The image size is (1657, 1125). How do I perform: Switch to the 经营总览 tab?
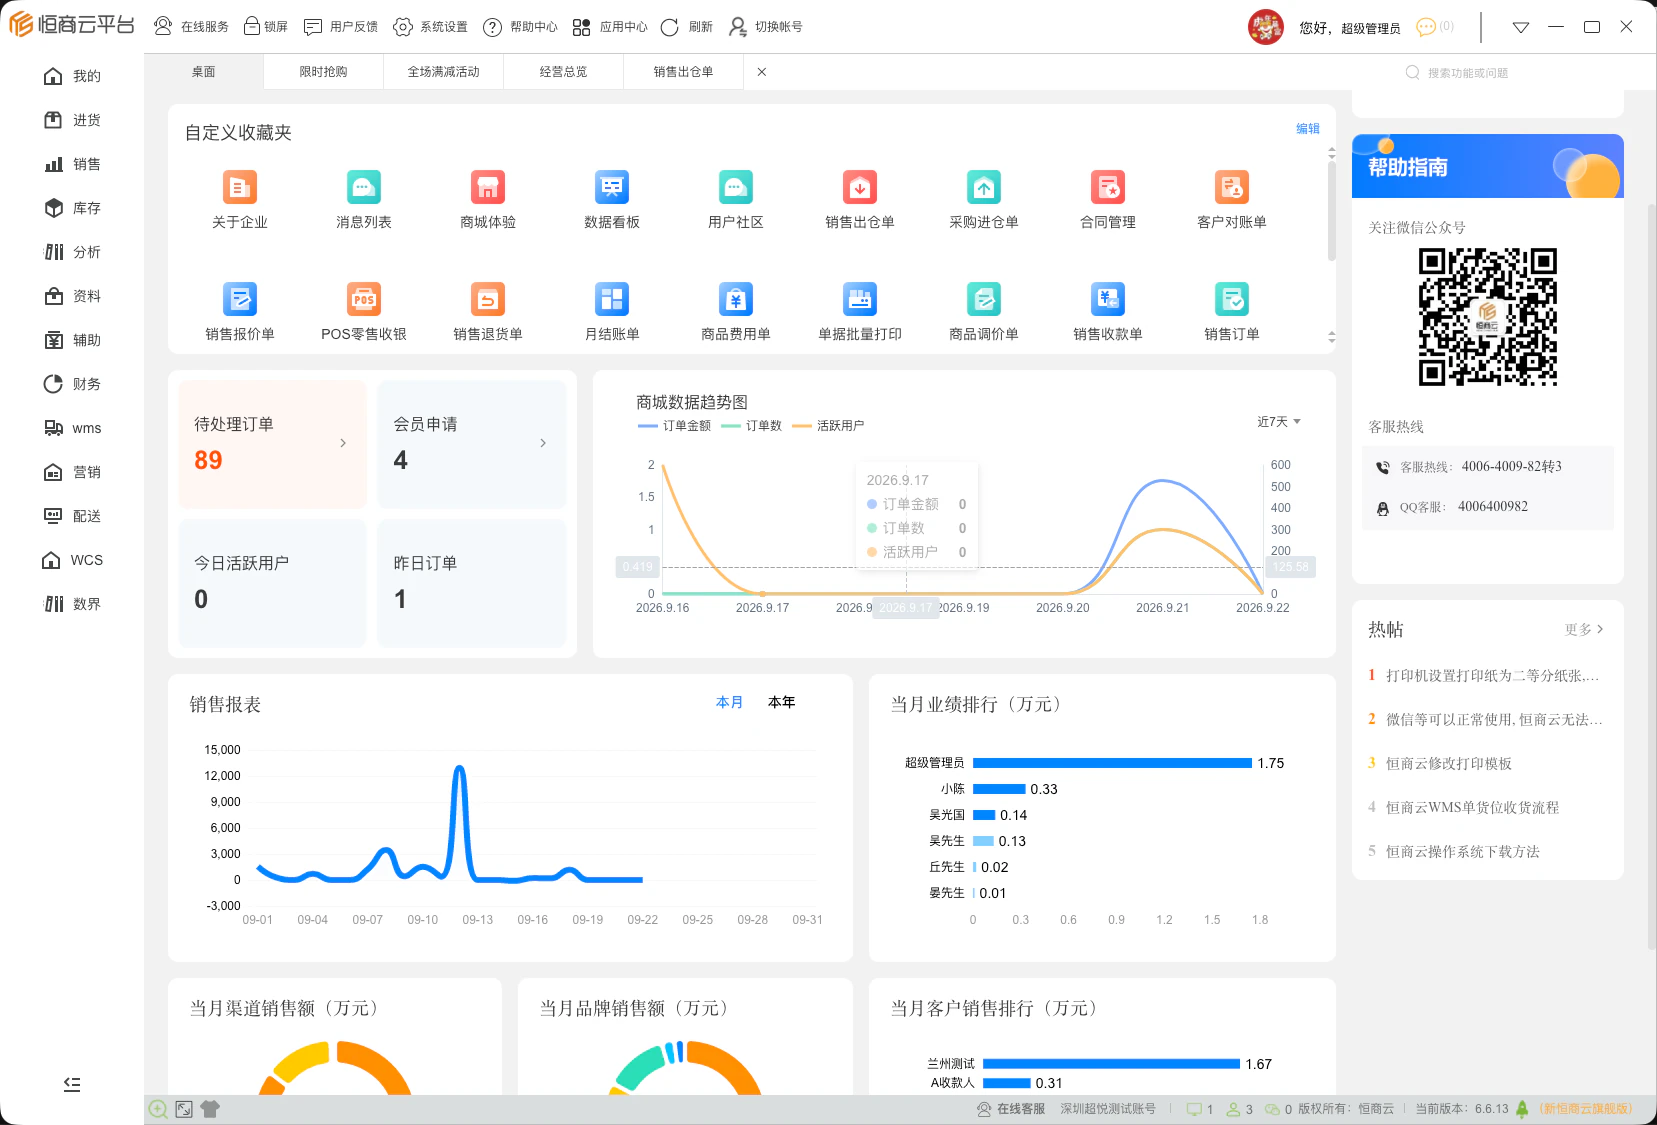563,72
